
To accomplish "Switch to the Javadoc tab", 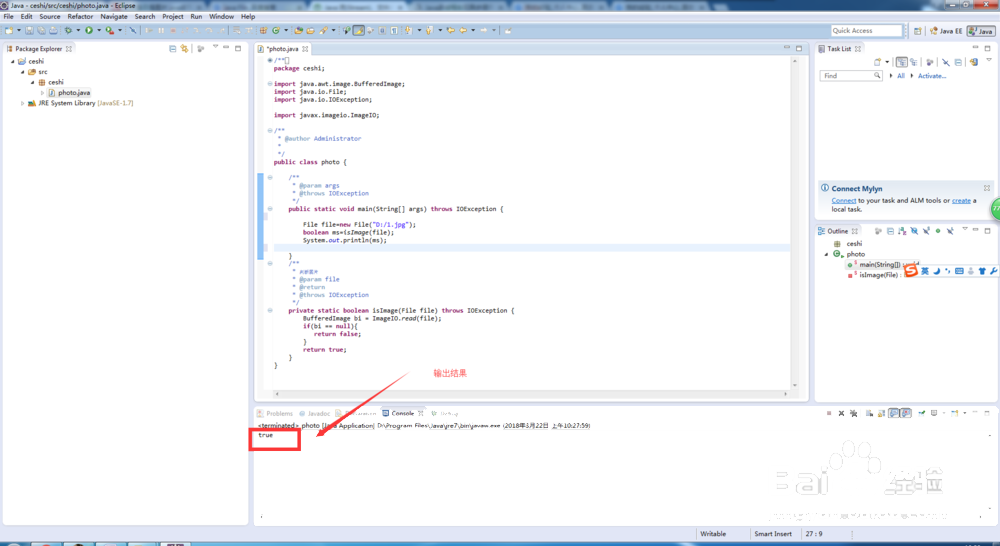I will pos(314,413).
